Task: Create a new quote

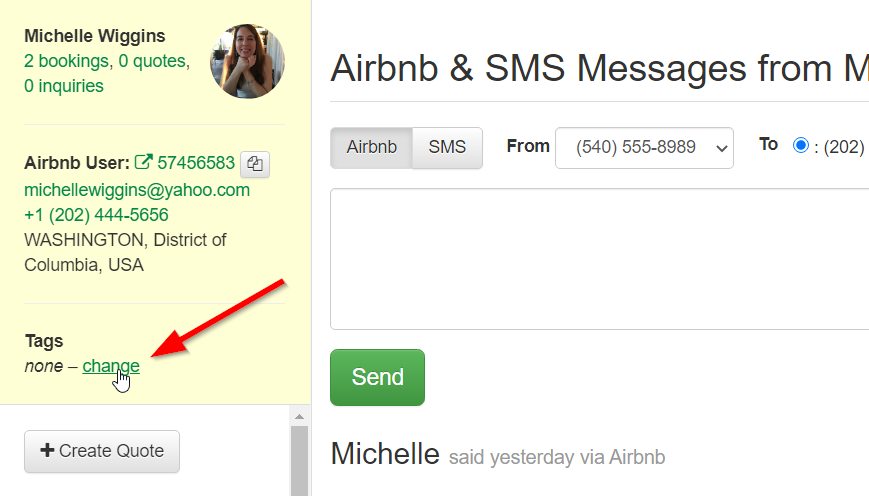Action: (102, 451)
